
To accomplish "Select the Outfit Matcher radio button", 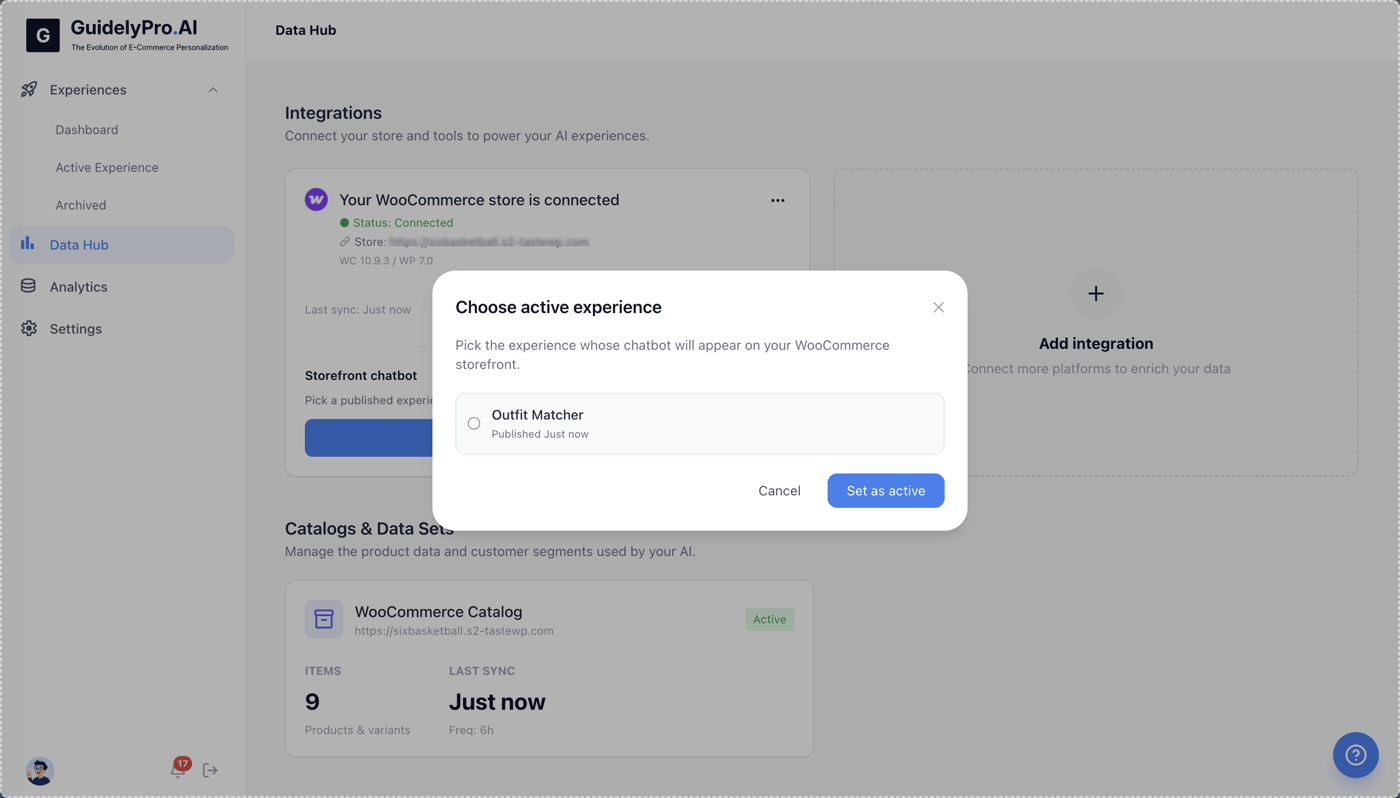I will [x=474, y=424].
